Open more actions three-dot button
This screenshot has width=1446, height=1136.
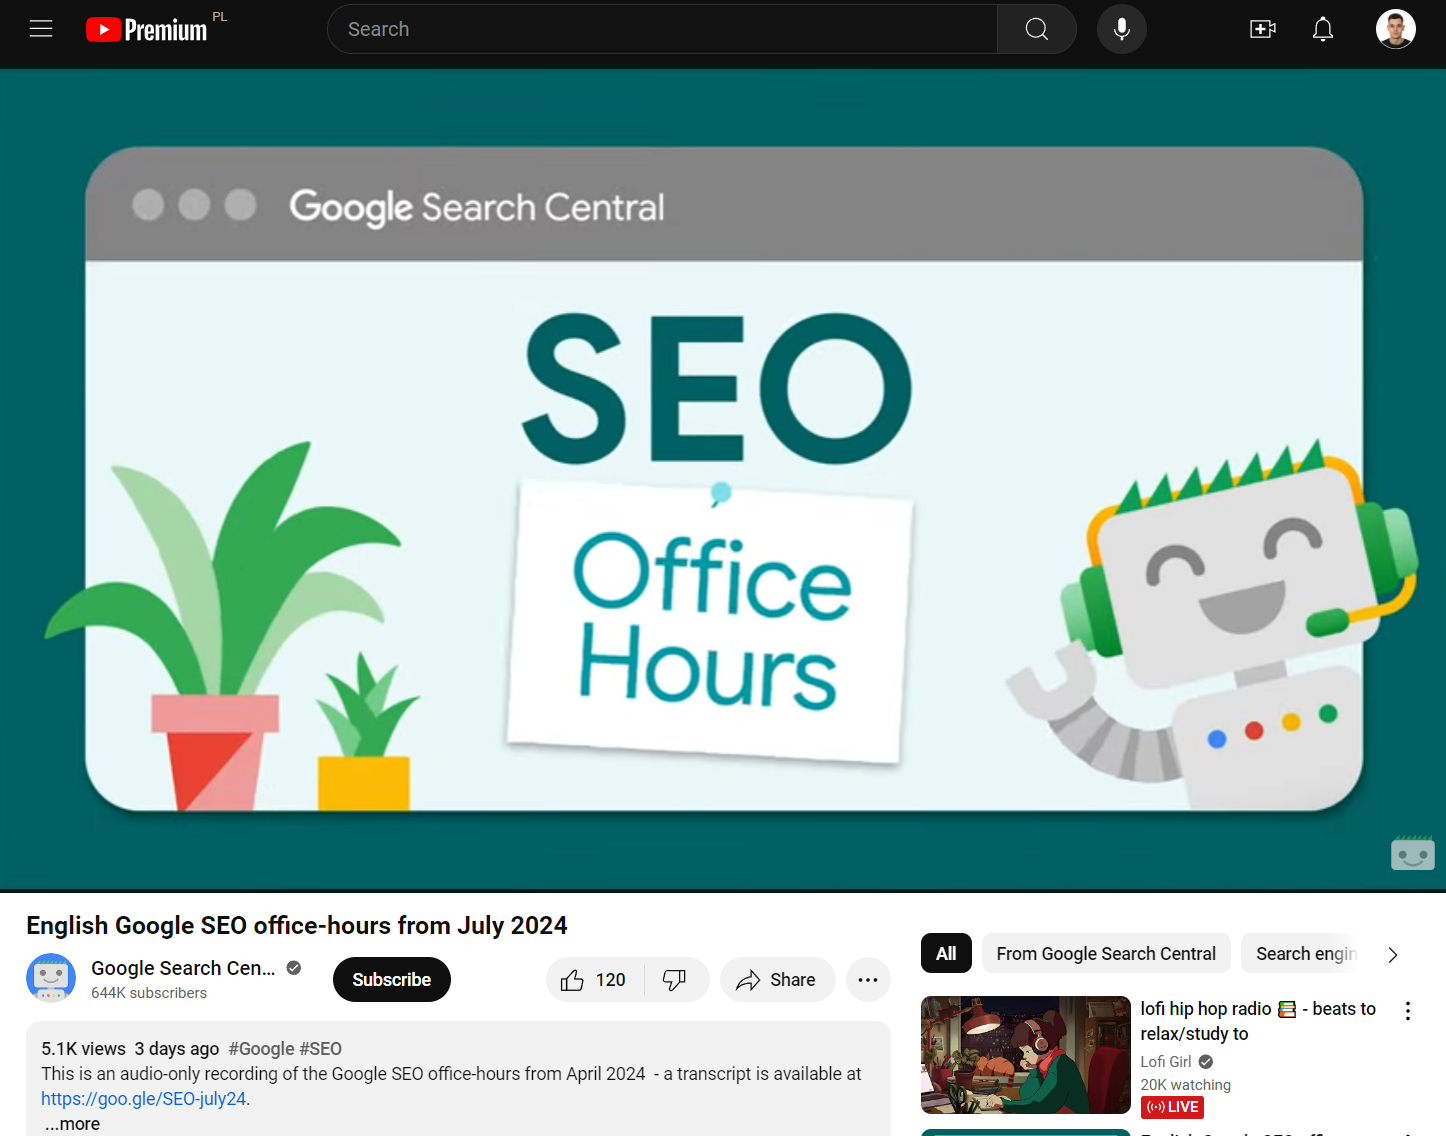(868, 980)
